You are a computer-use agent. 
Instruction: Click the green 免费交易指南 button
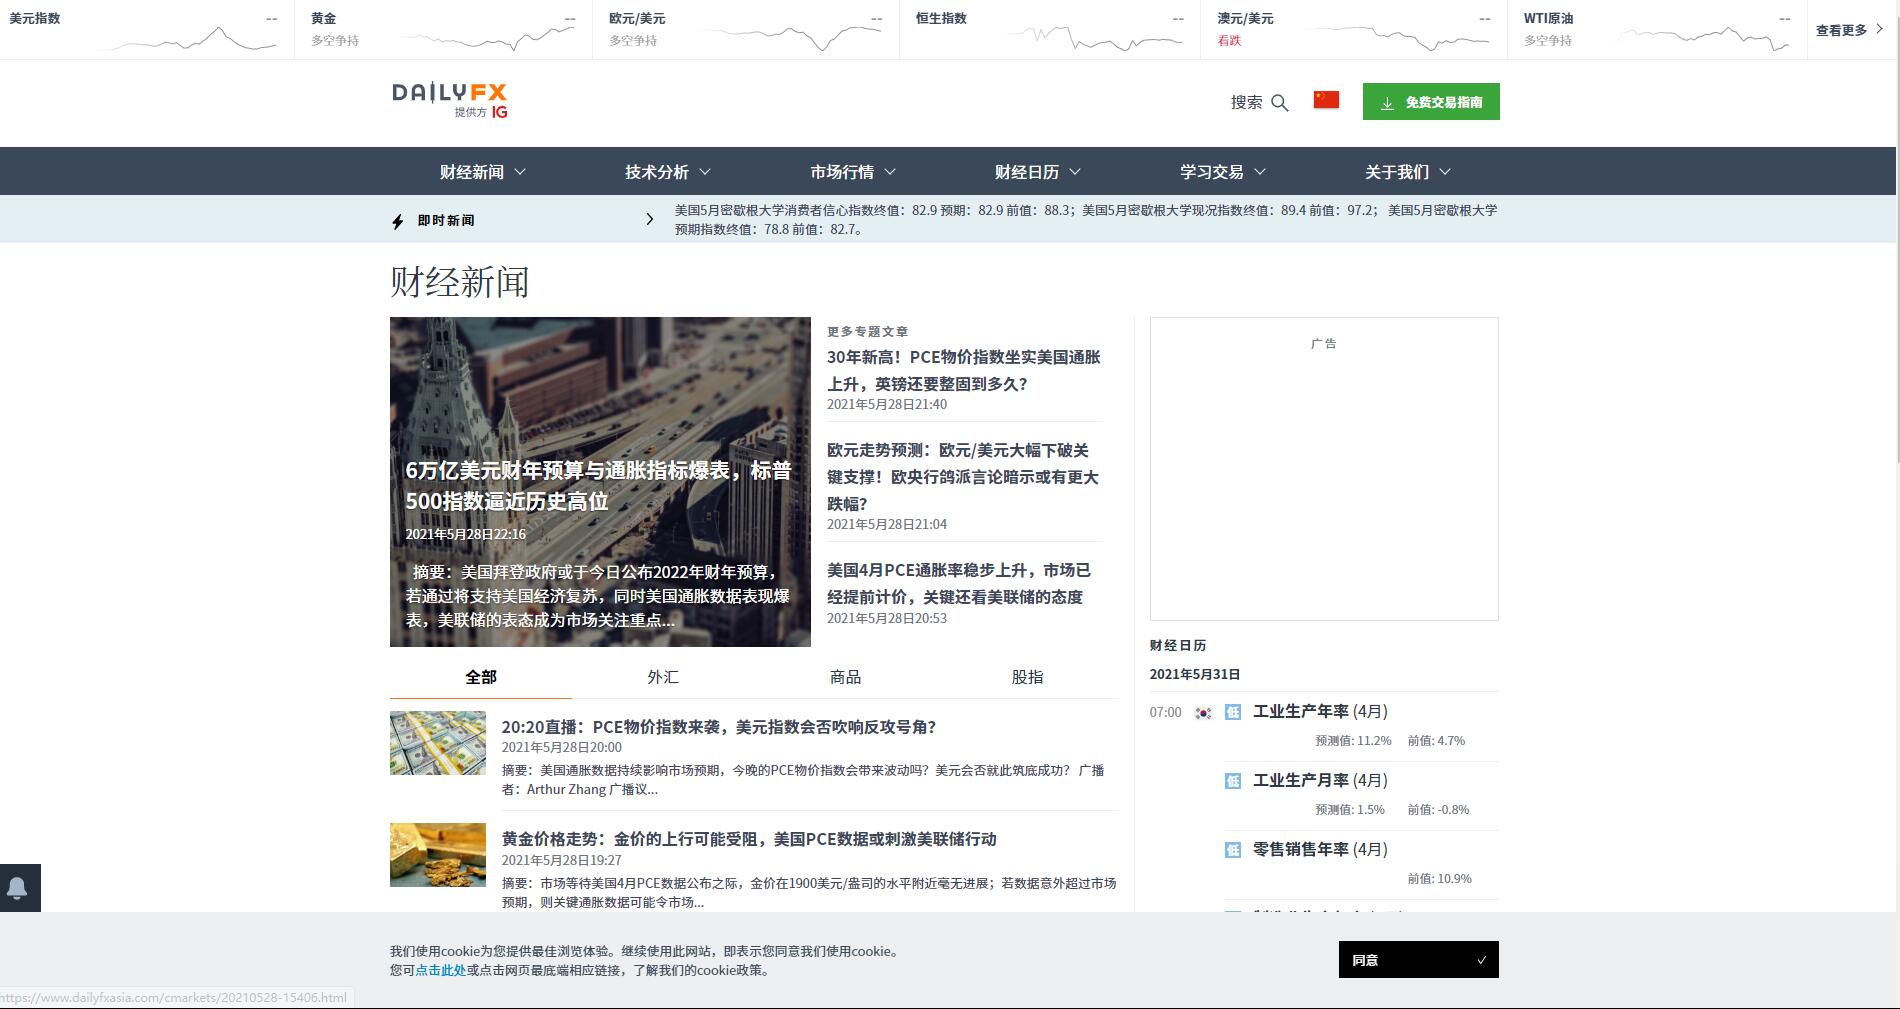click(1430, 102)
